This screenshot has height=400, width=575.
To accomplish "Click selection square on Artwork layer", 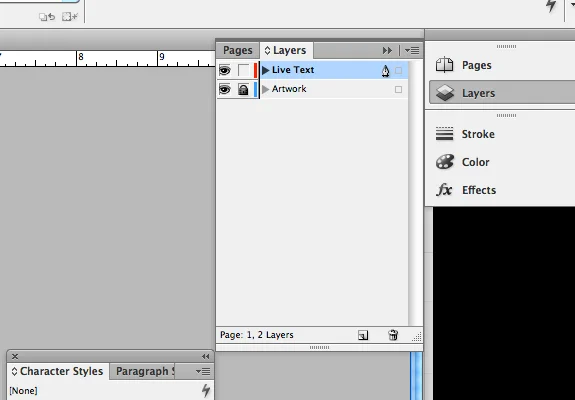I will (x=399, y=89).
